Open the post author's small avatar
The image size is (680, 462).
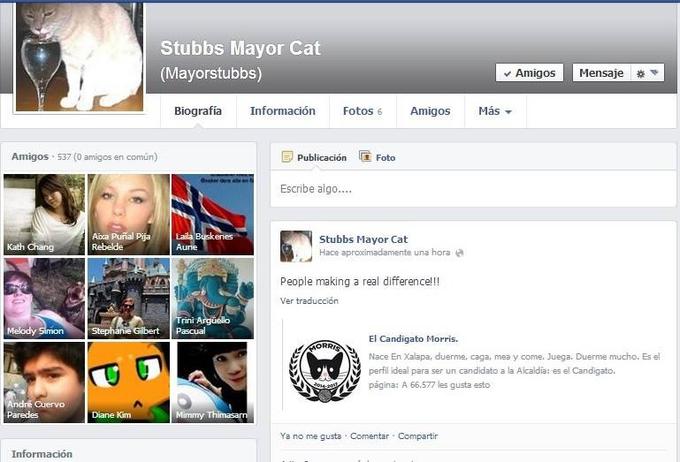(x=296, y=246)
